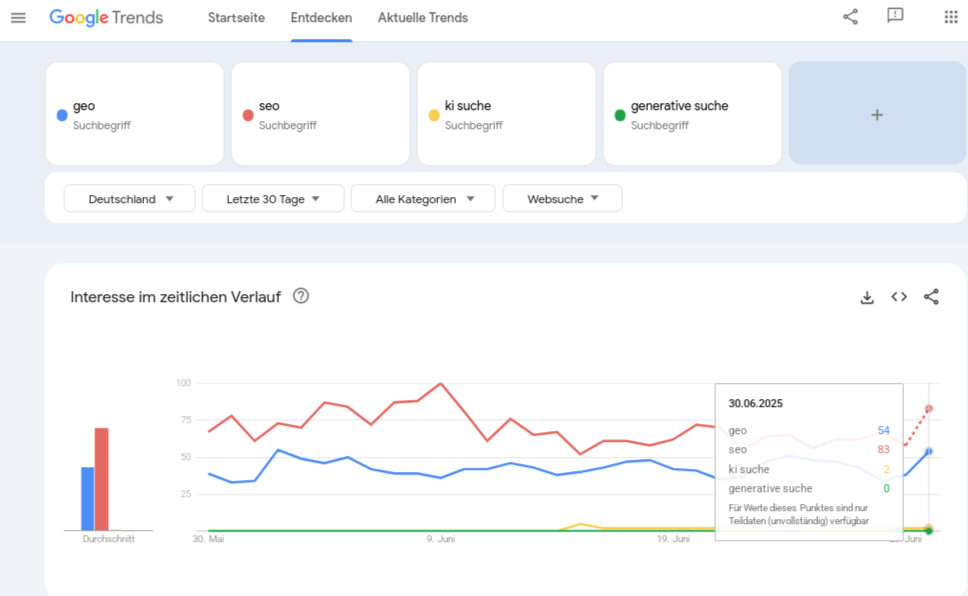Click the green generative suche color dot

click(x=620, y=115)
